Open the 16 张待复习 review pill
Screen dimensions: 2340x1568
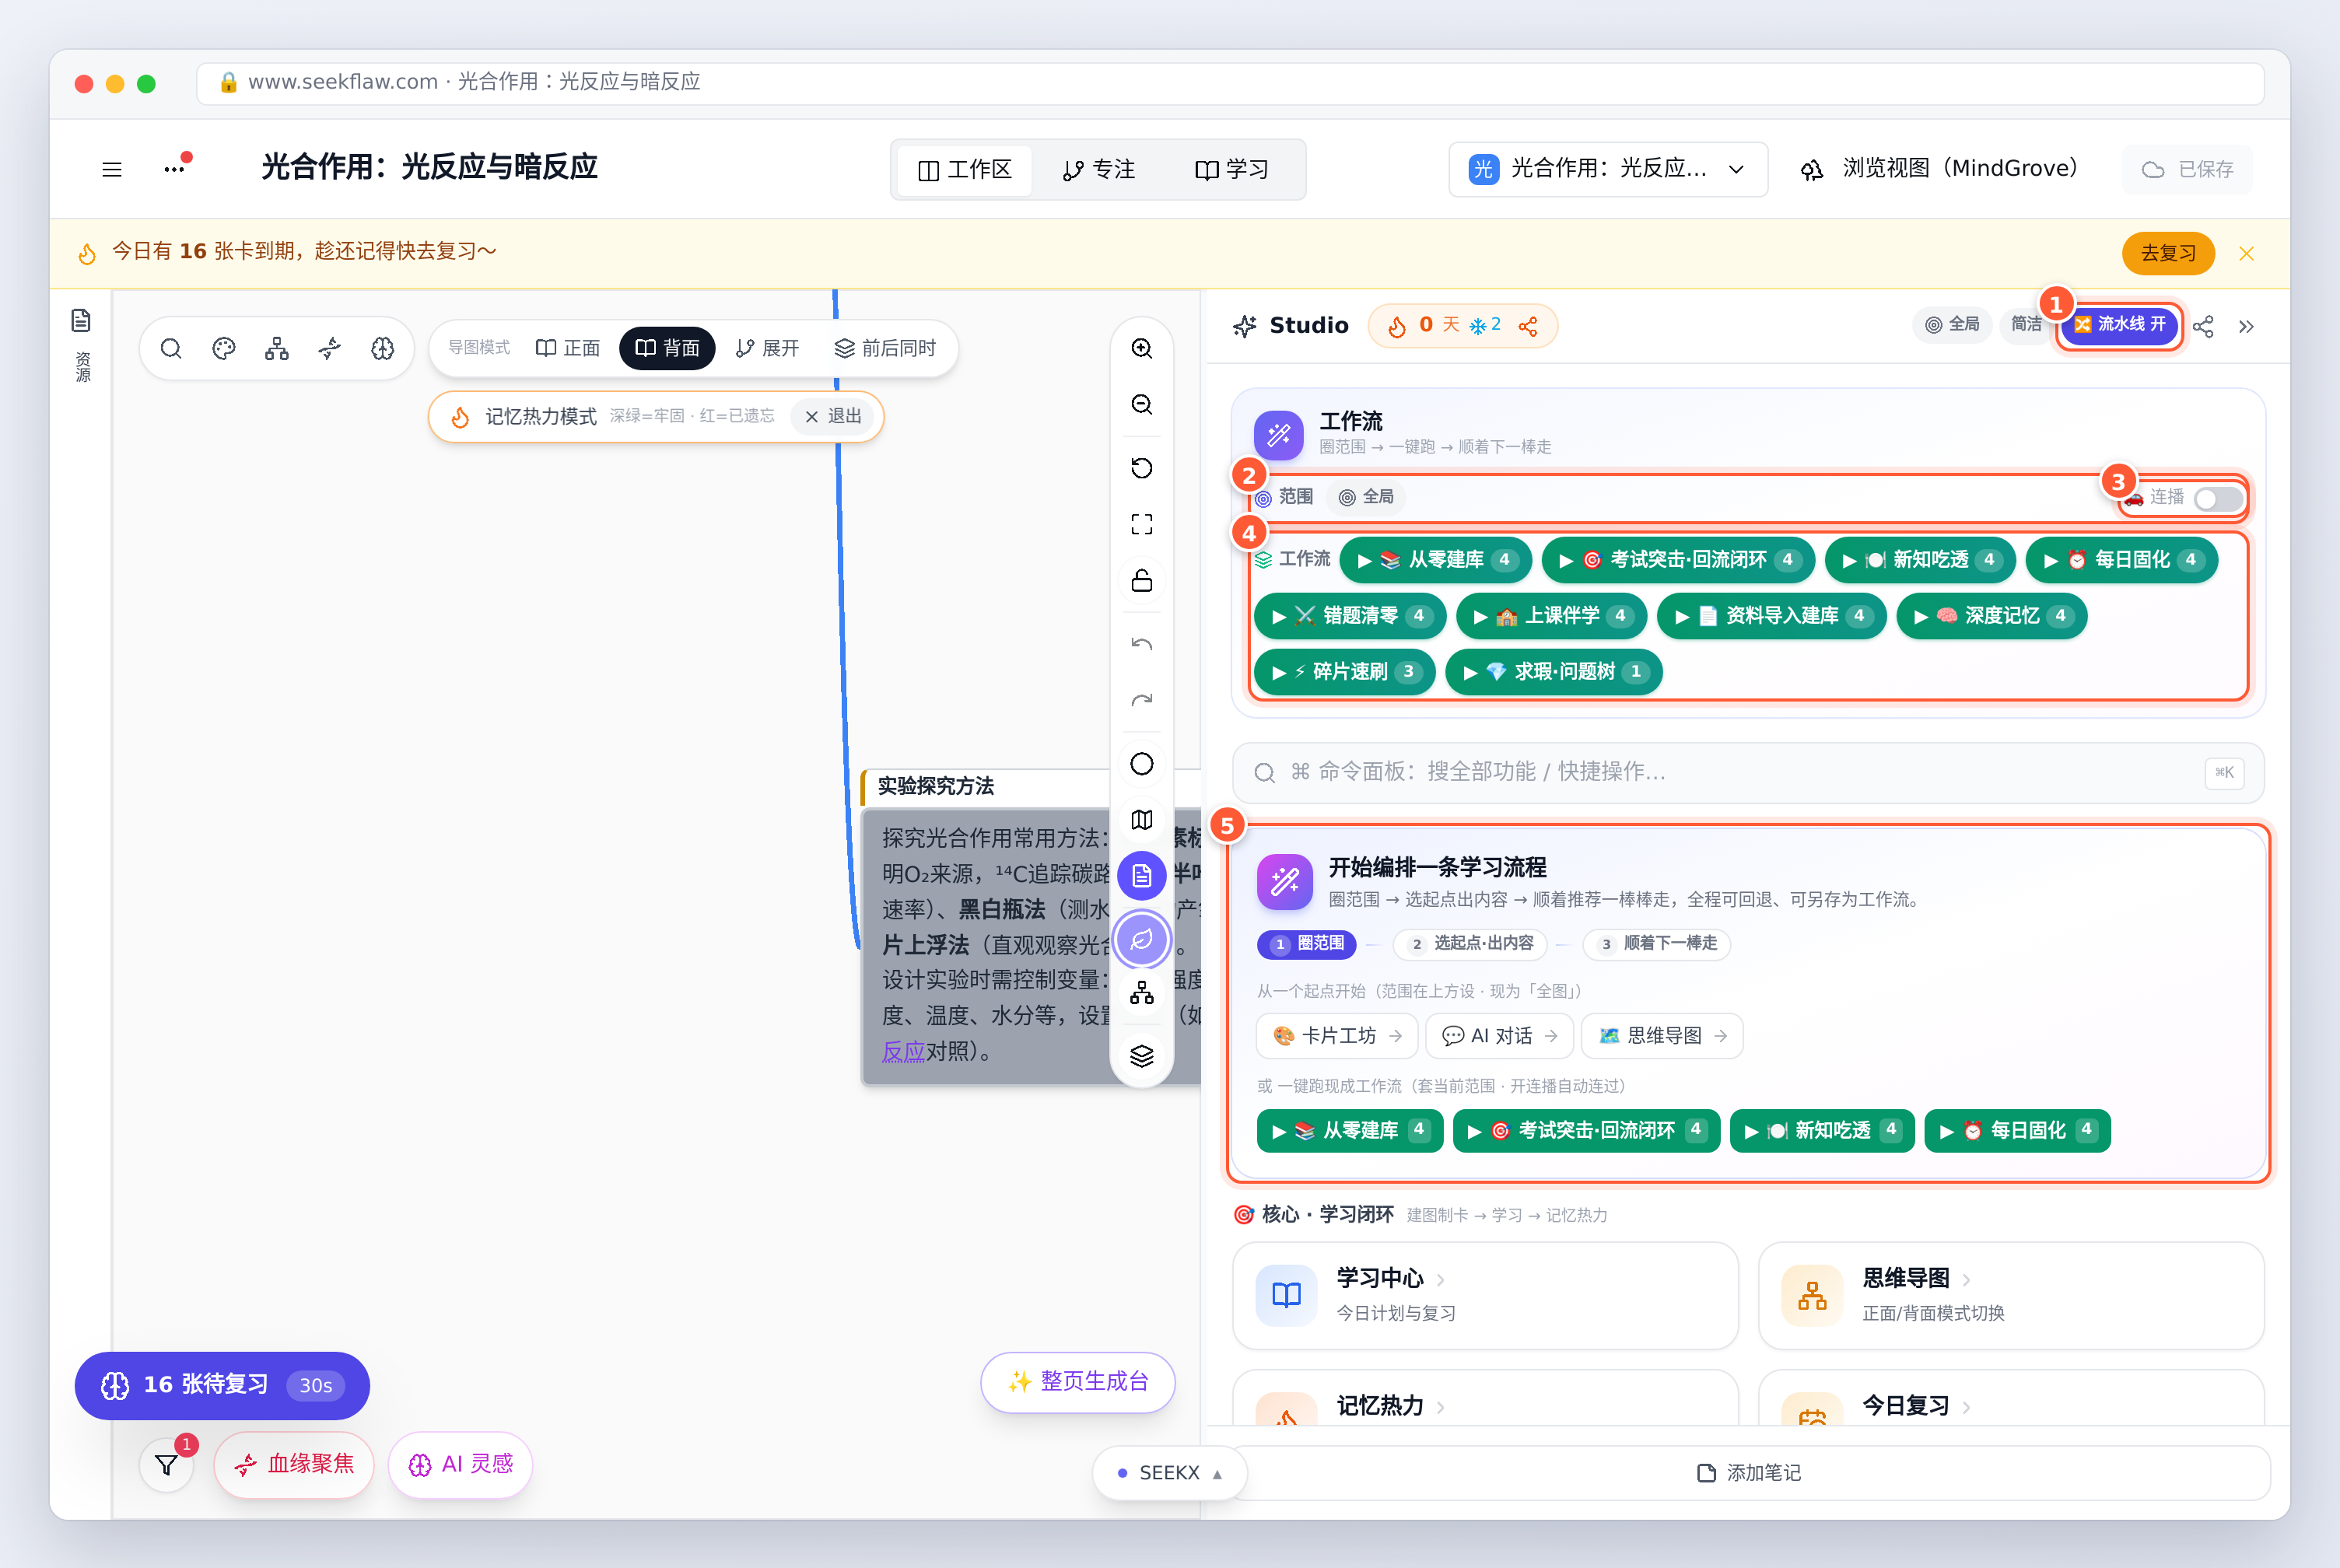pos(222,1385)
